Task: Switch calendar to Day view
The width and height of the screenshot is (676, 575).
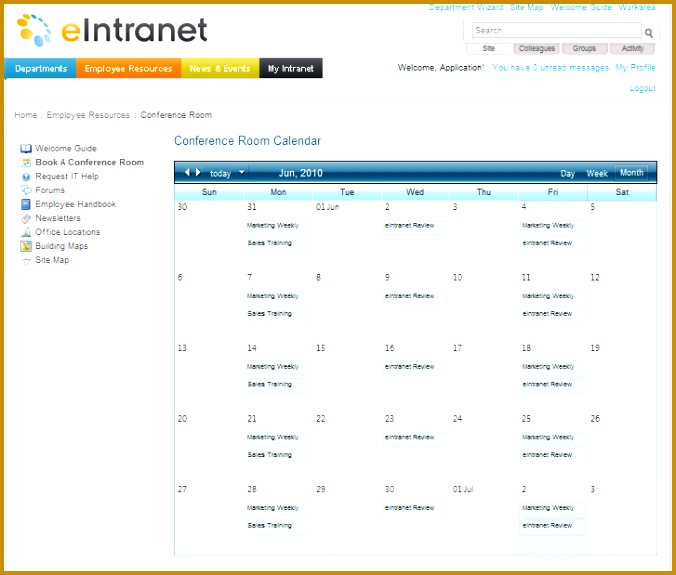Action: [567, 174]
